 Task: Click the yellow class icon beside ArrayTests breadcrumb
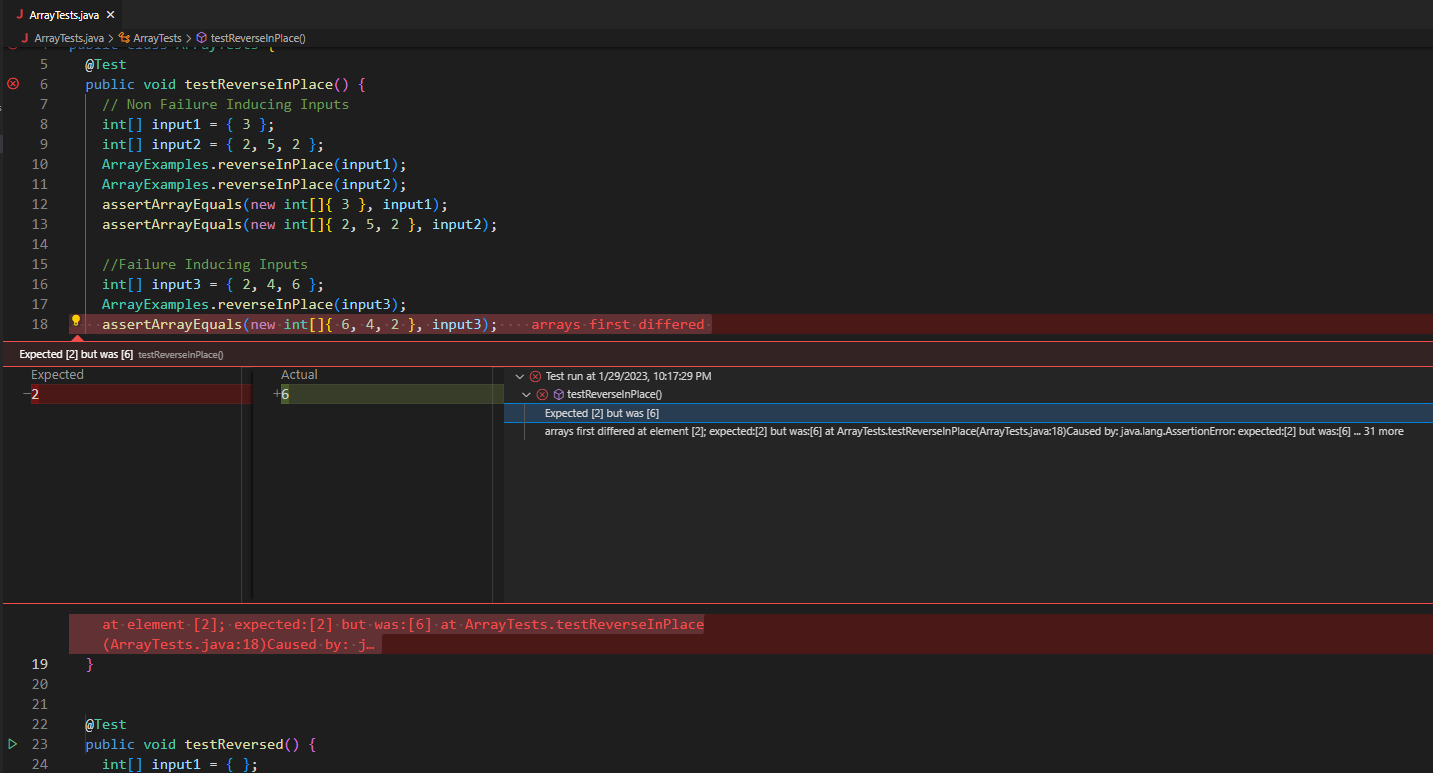coord(124,37)
